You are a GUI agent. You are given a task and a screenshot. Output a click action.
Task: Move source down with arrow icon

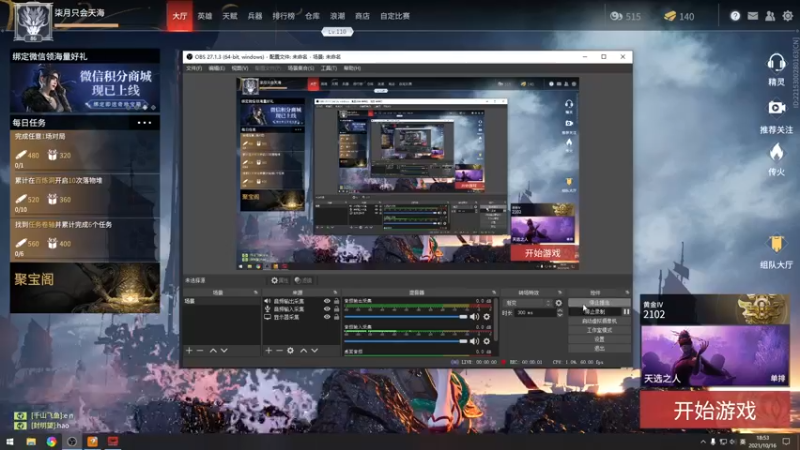pyautogui.click(x=315, y=351)
